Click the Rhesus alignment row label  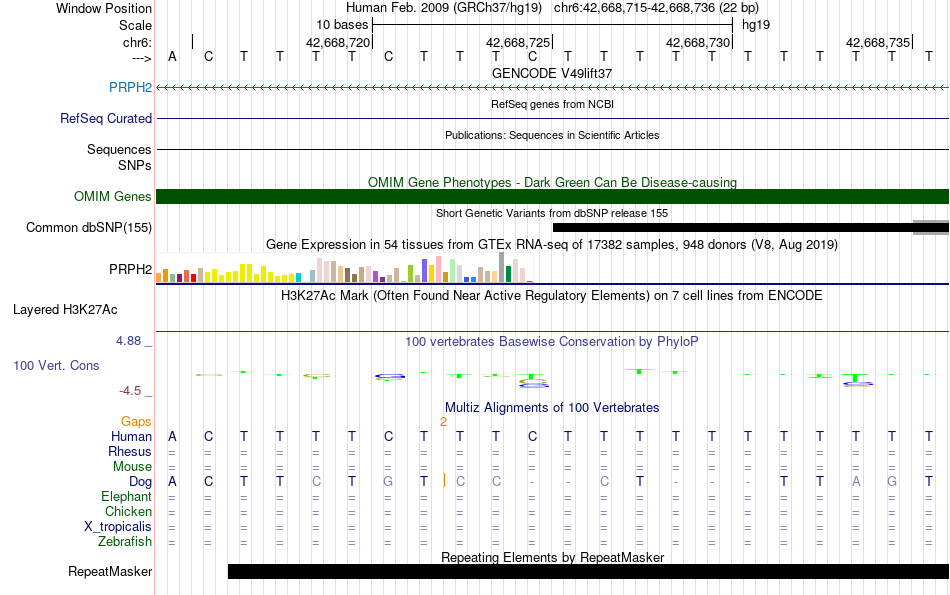130,451
